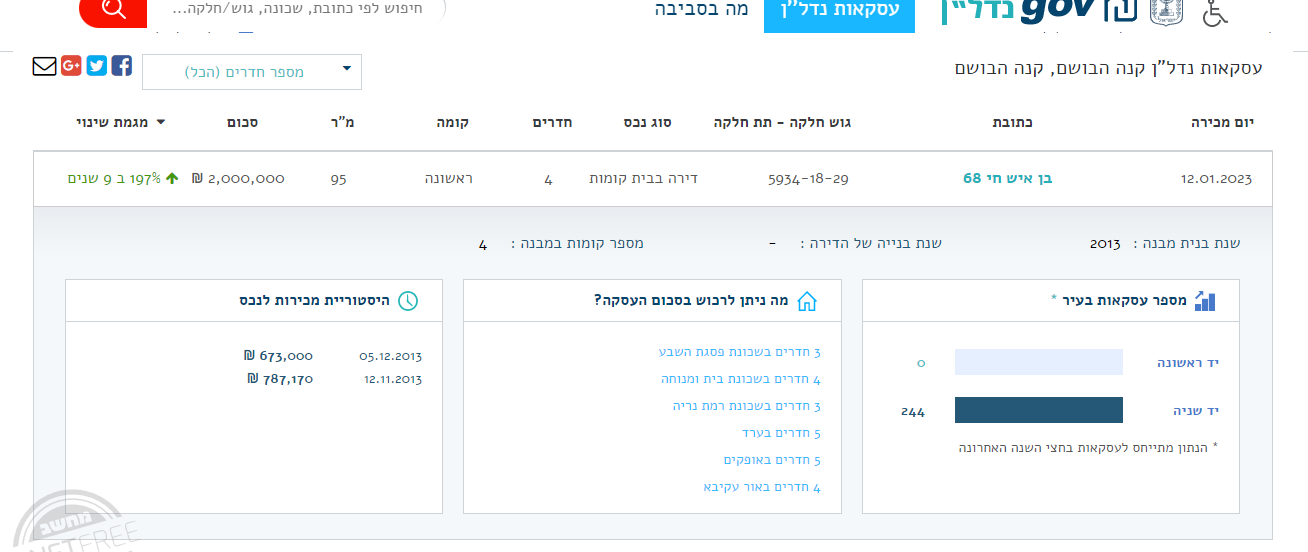Click the dark יד שניה transactions bar

1038,411
